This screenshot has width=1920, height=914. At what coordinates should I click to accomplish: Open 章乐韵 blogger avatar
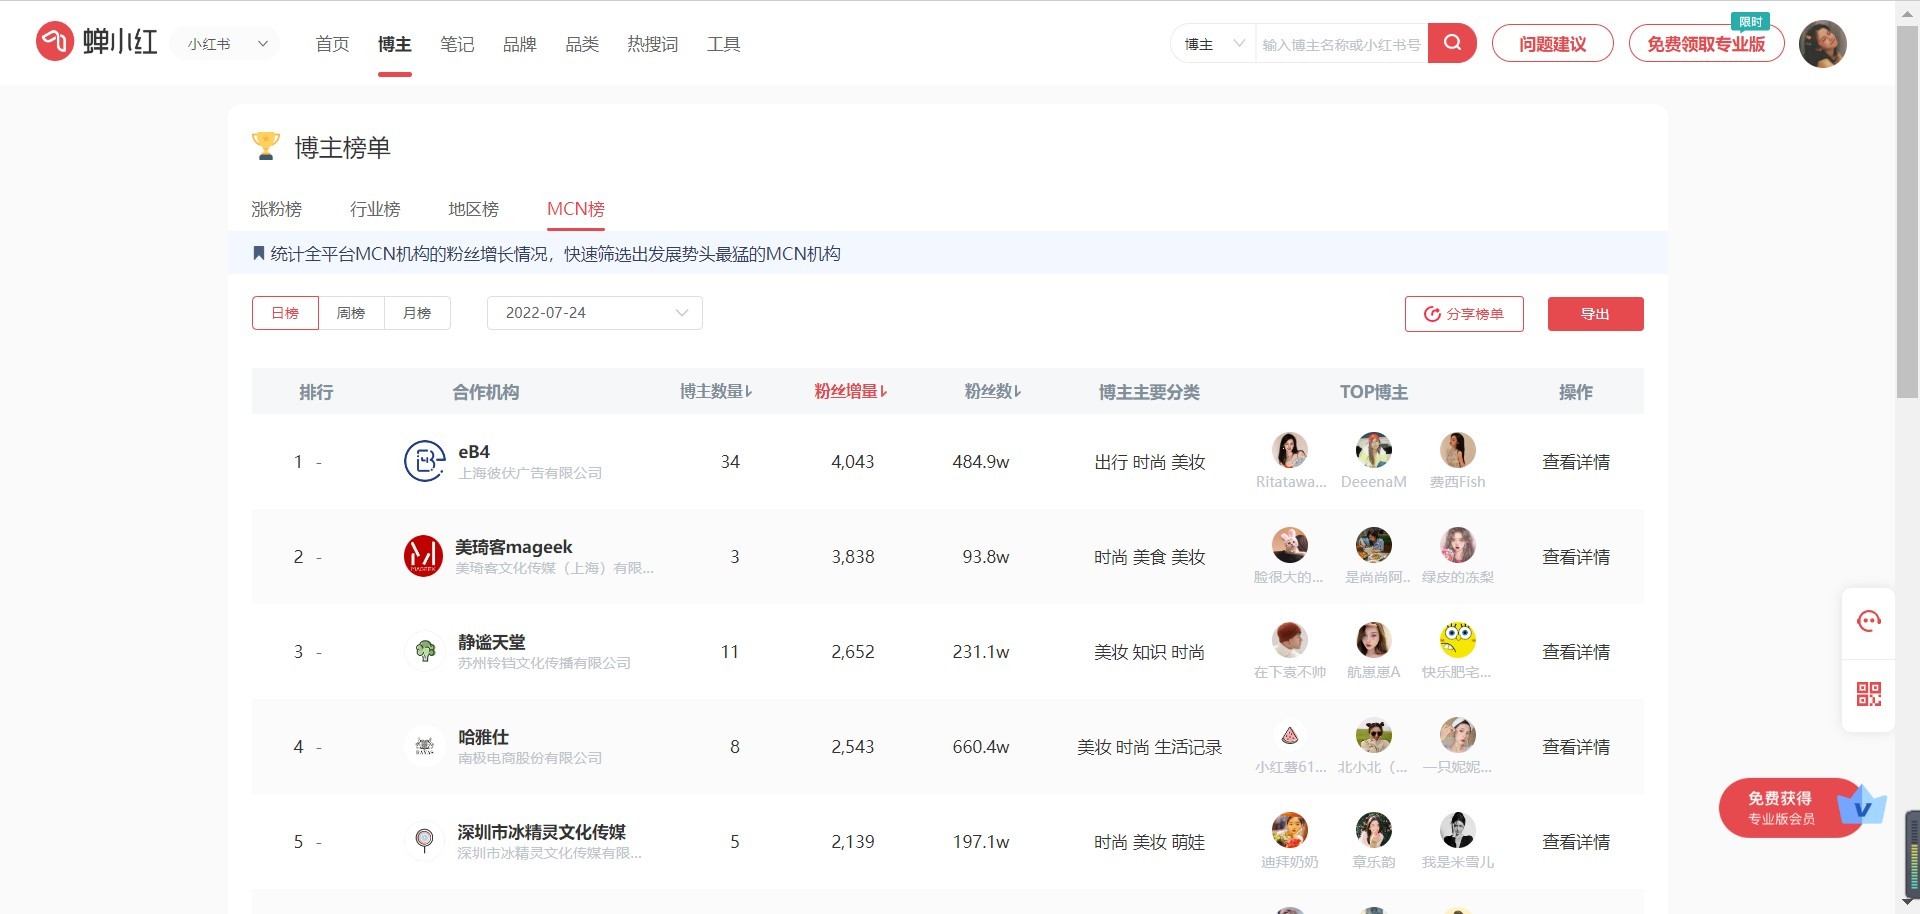[1374, 830]
